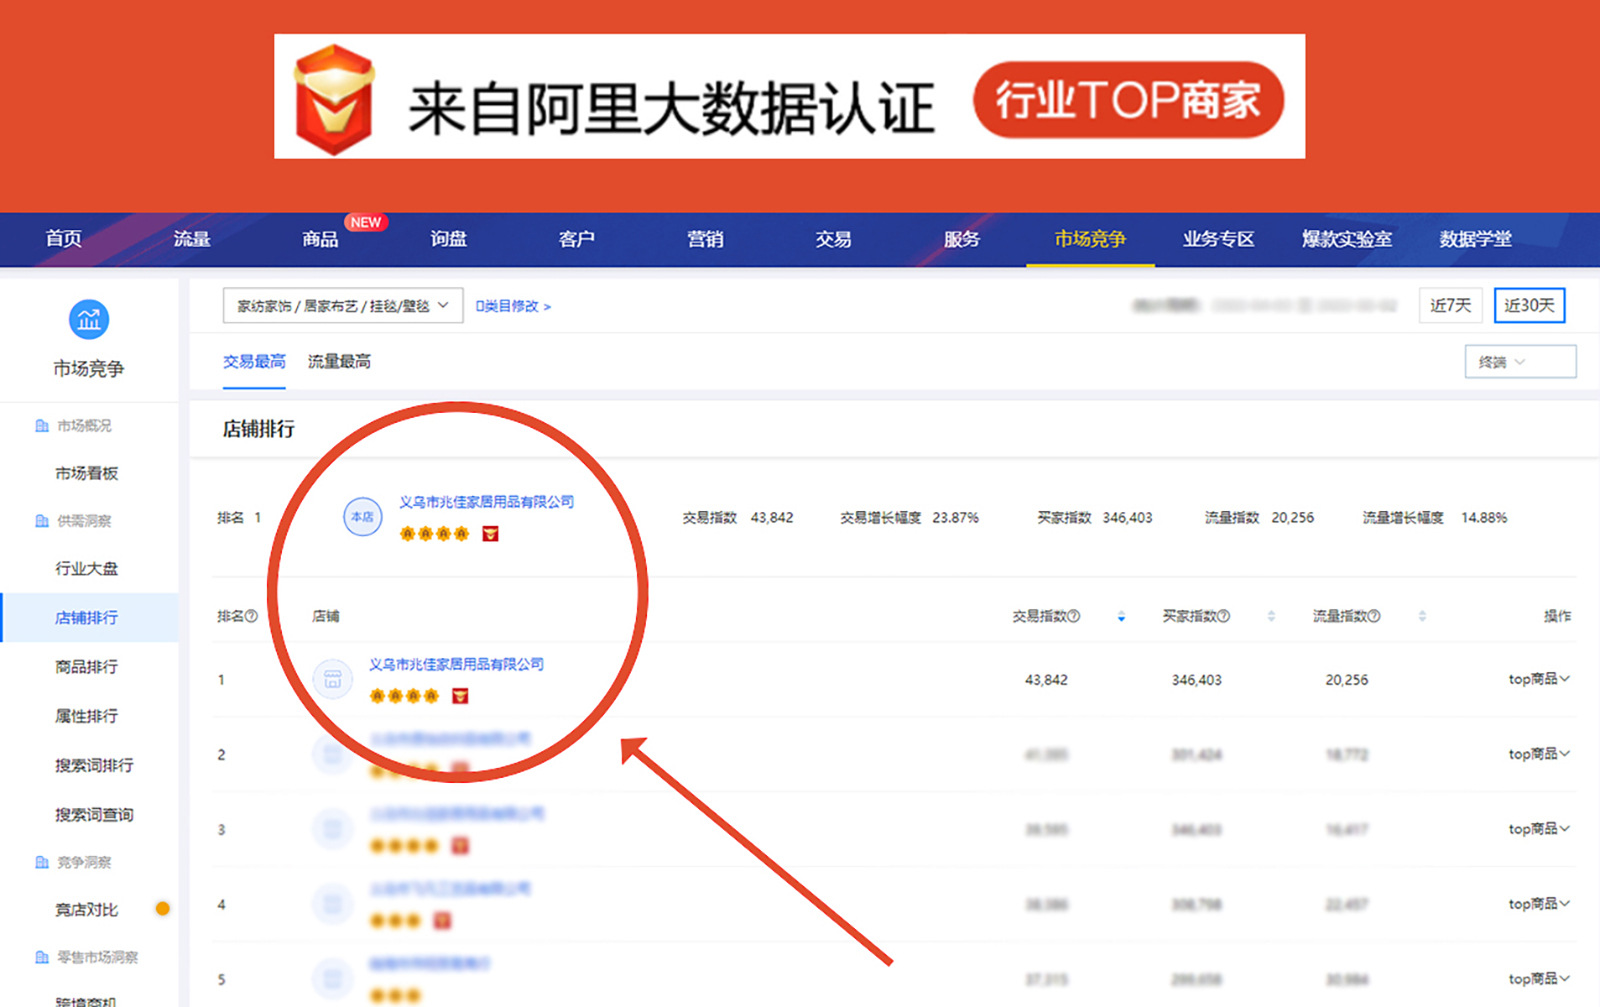Select the 近30天 time range

(1529, 306)
